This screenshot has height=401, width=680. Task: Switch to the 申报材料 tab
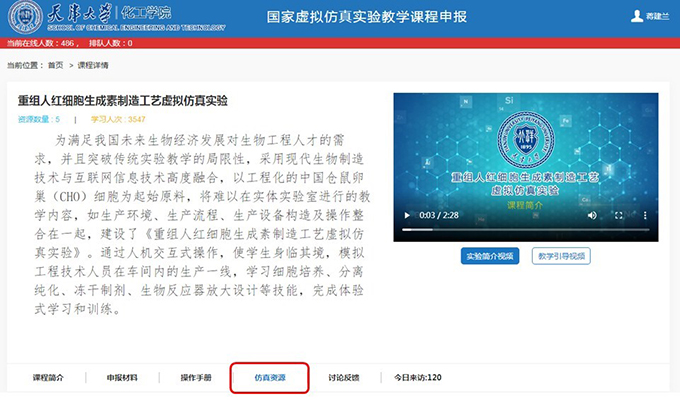[x=123, y=378]
